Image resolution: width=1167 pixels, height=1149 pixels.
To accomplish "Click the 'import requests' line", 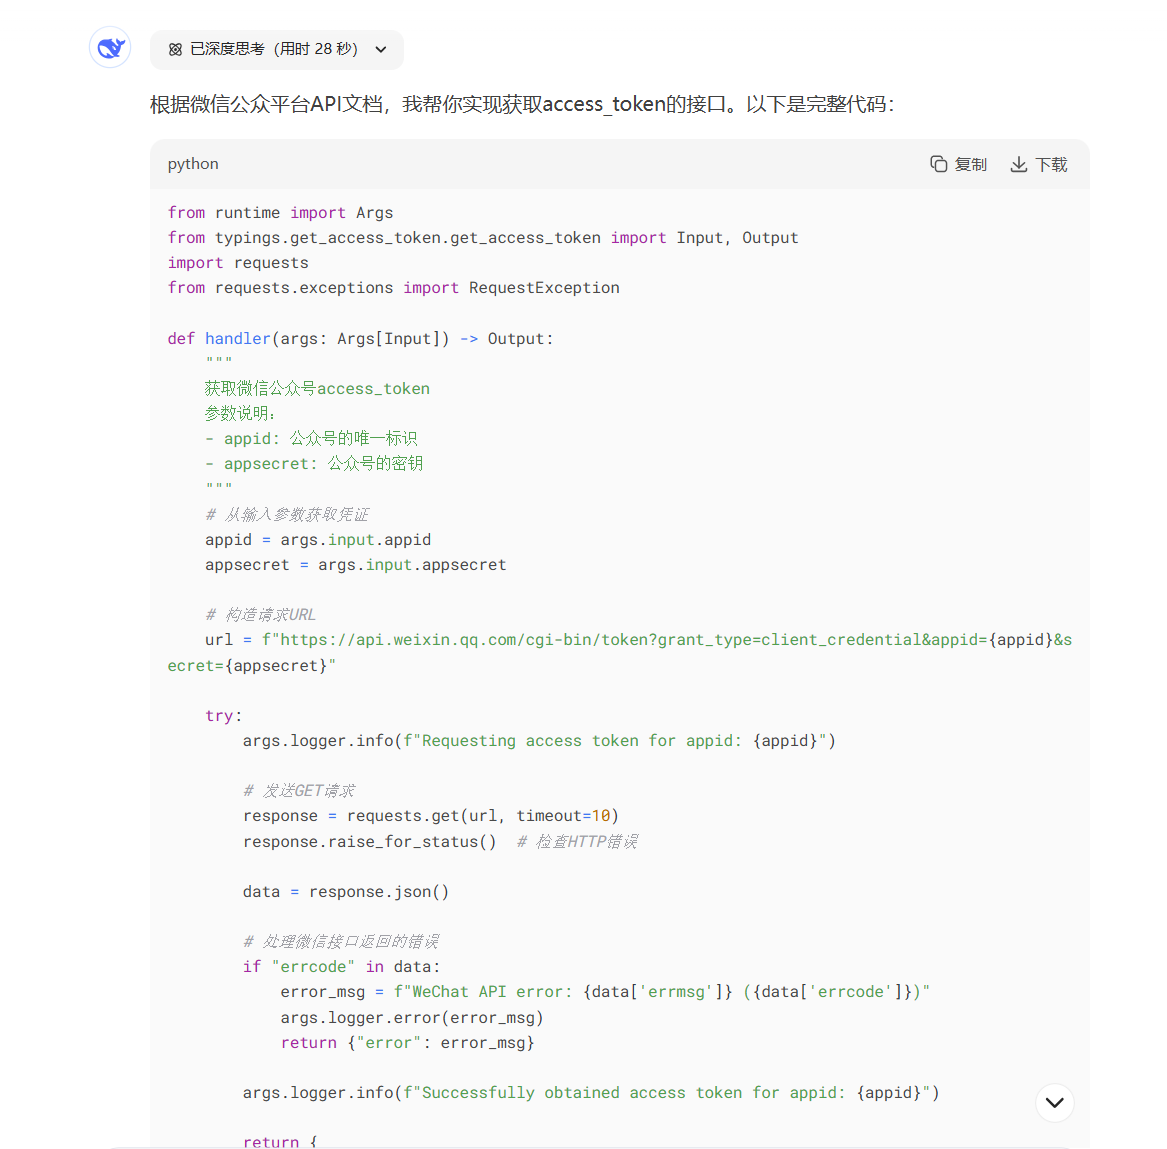I will 237,263.
